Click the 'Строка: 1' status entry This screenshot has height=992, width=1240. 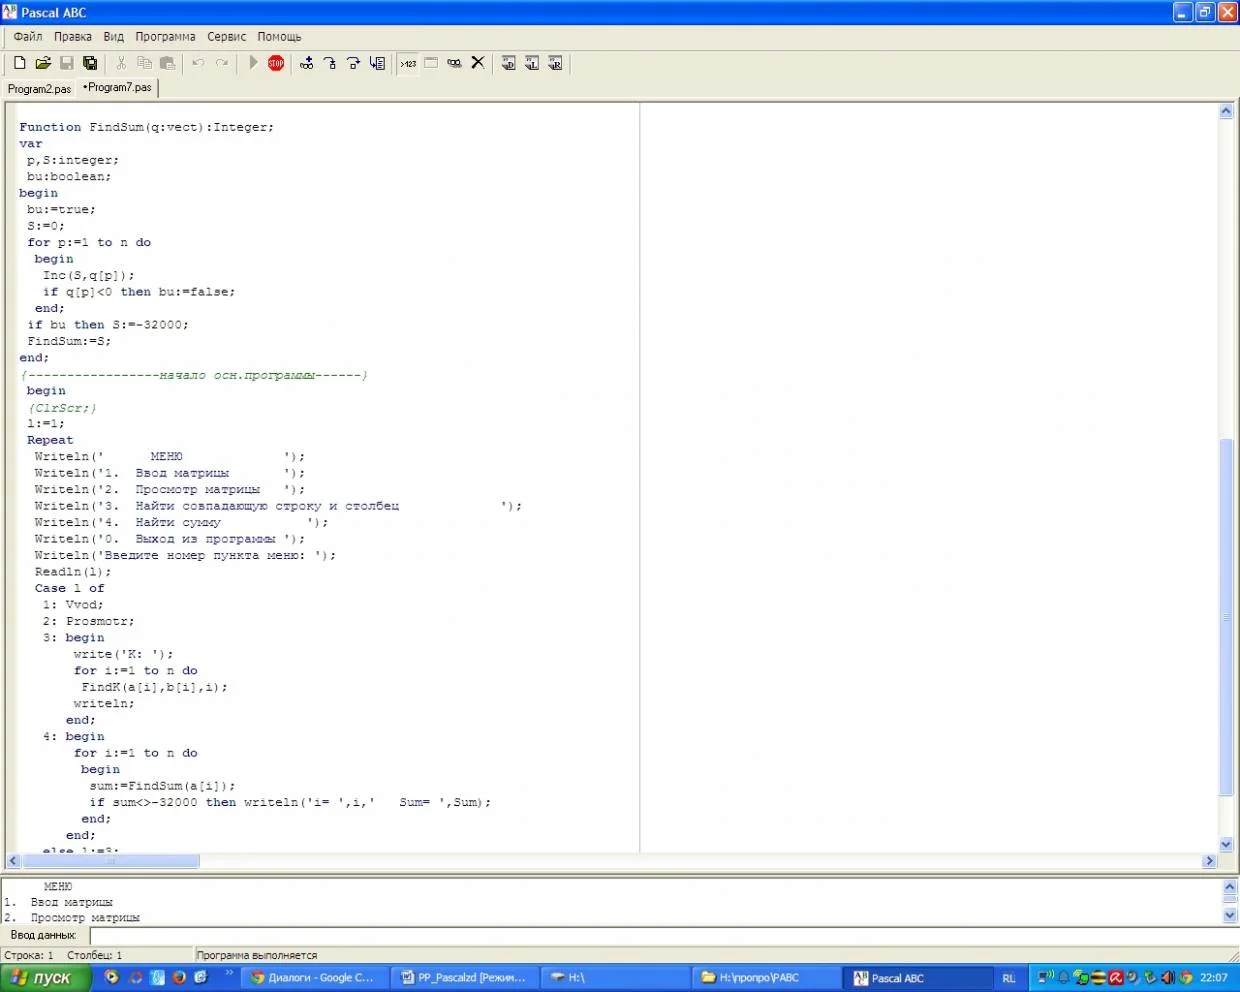29,955
